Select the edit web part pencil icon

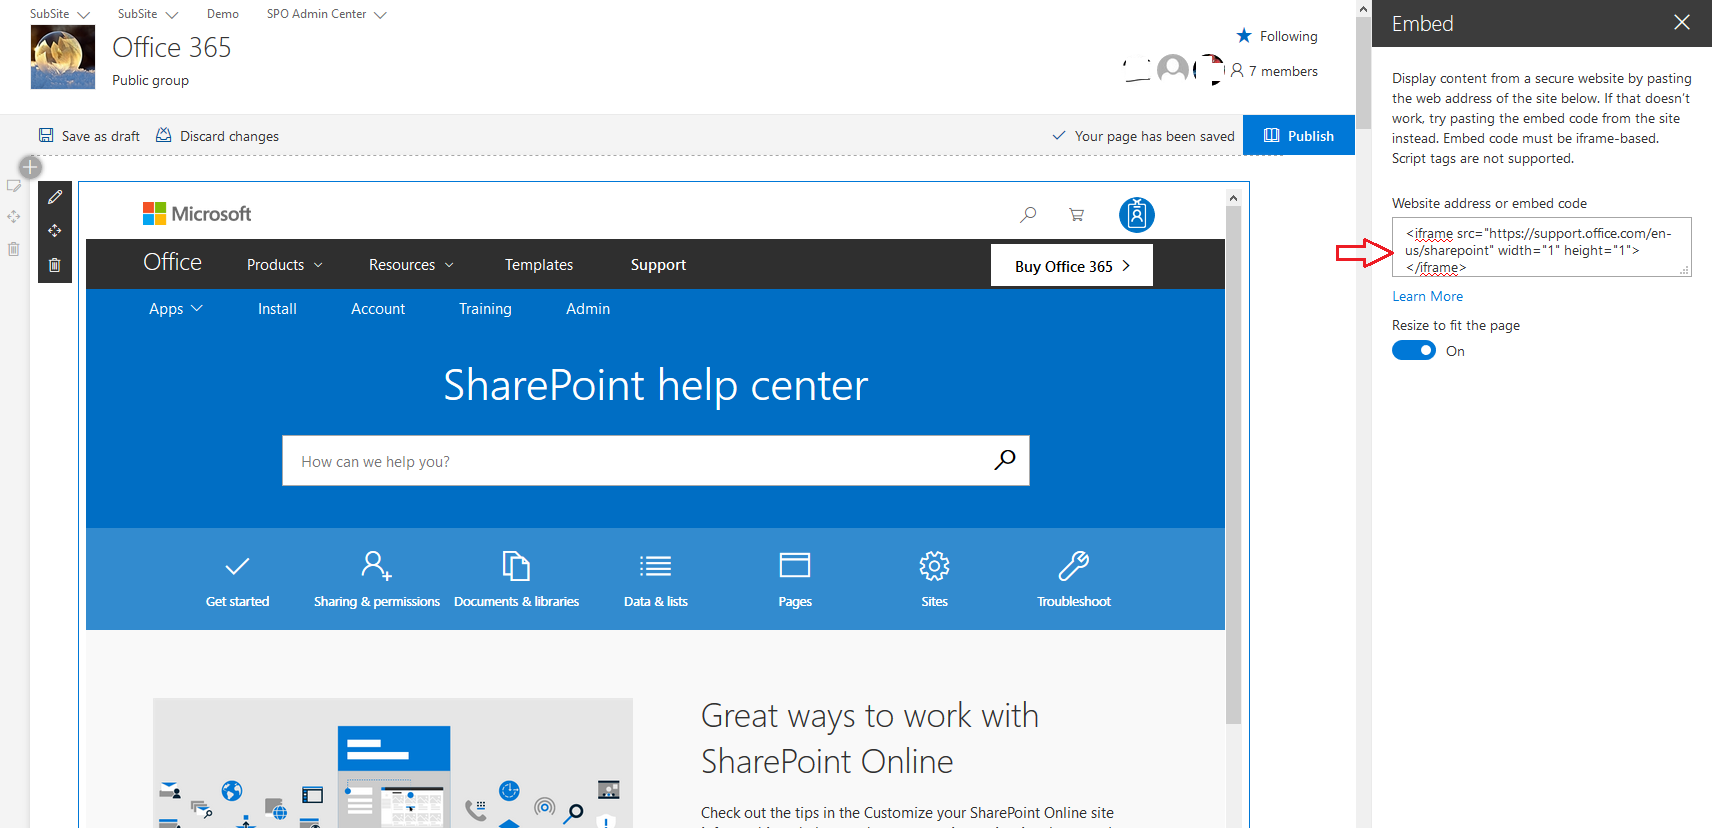[55, 197]
